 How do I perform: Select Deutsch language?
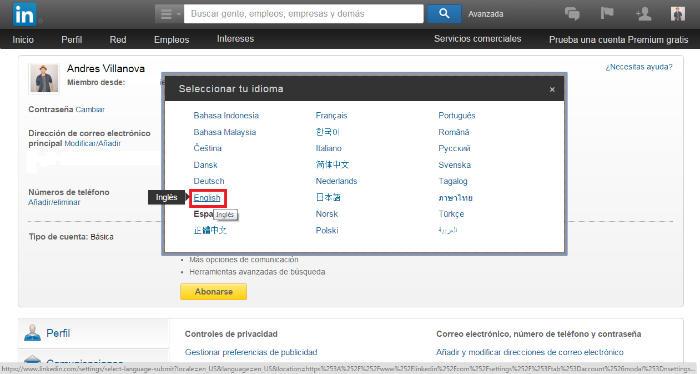coord(209,181)
